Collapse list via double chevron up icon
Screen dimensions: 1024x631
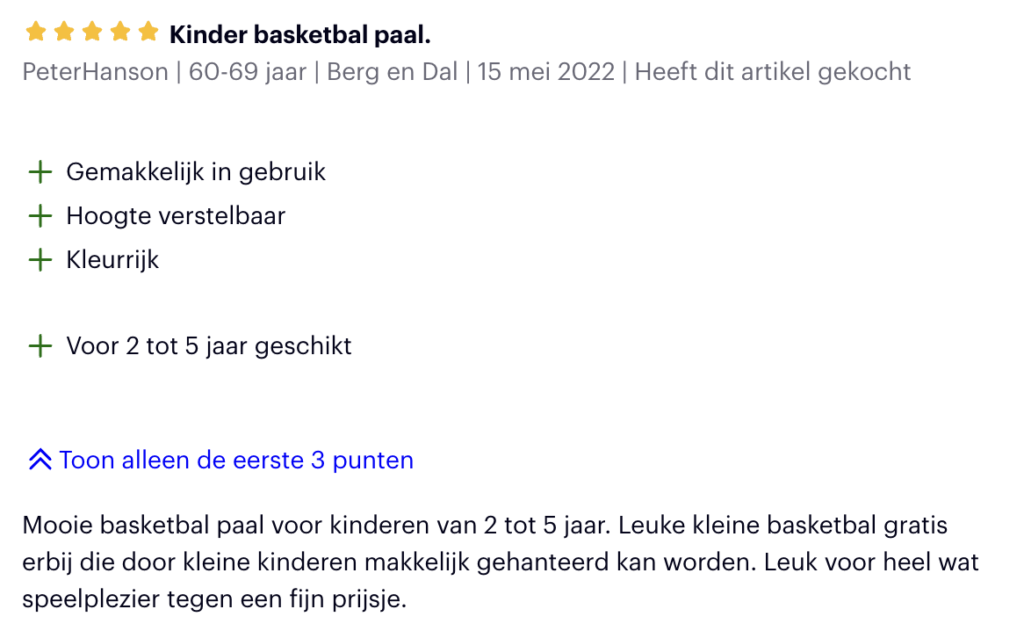pyautogui.click(x=40, y=460)
